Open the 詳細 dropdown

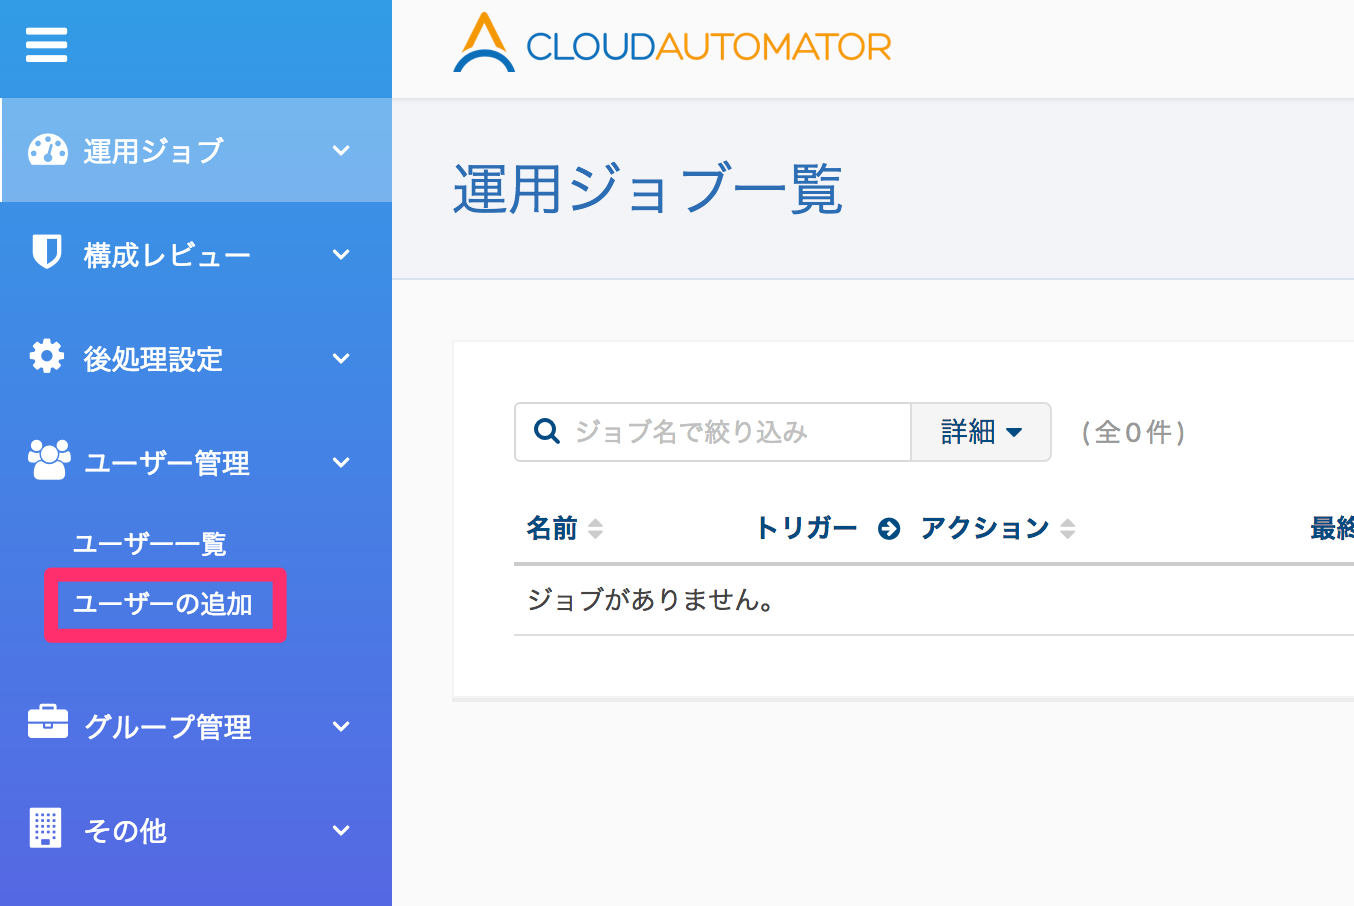coord(981,432)
